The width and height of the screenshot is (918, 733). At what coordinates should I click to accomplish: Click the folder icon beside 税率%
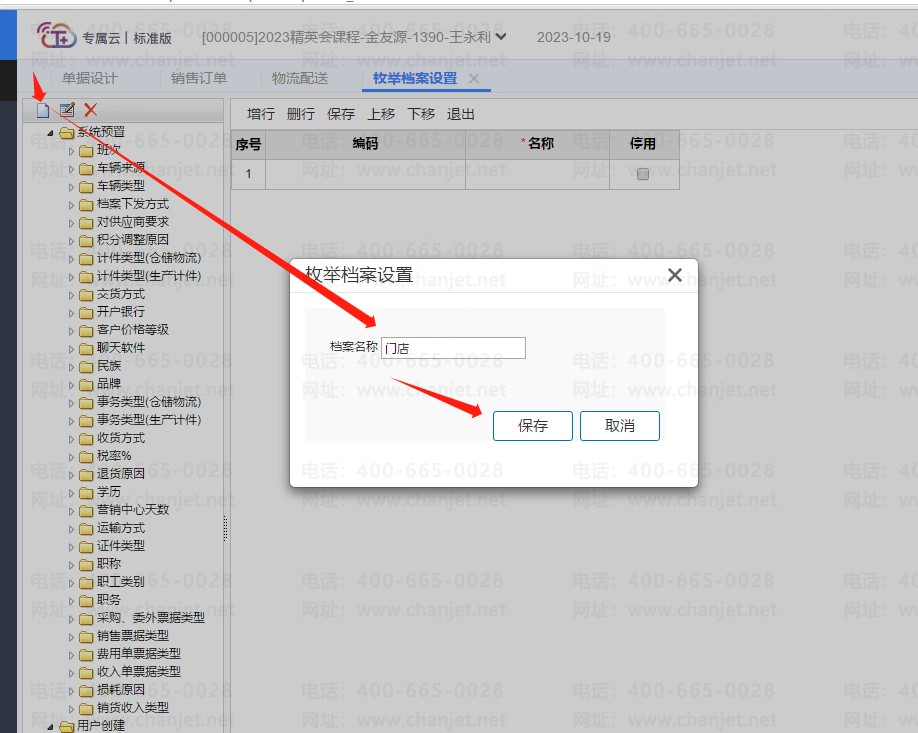[x=86, y=457]
